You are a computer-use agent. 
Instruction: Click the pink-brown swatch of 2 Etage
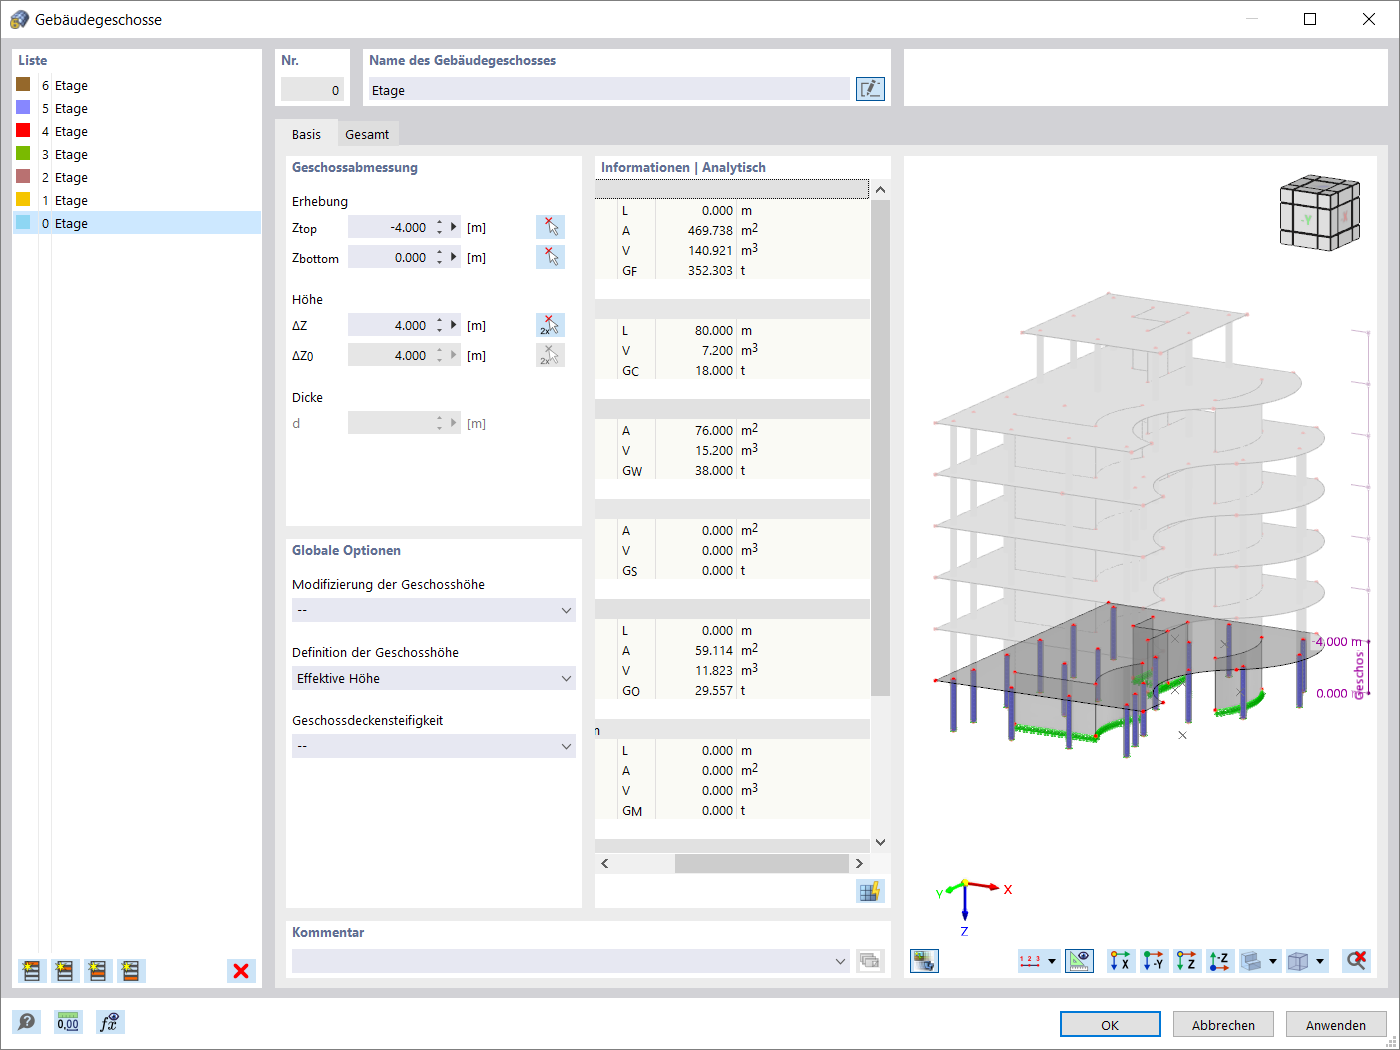pos(23,177)
